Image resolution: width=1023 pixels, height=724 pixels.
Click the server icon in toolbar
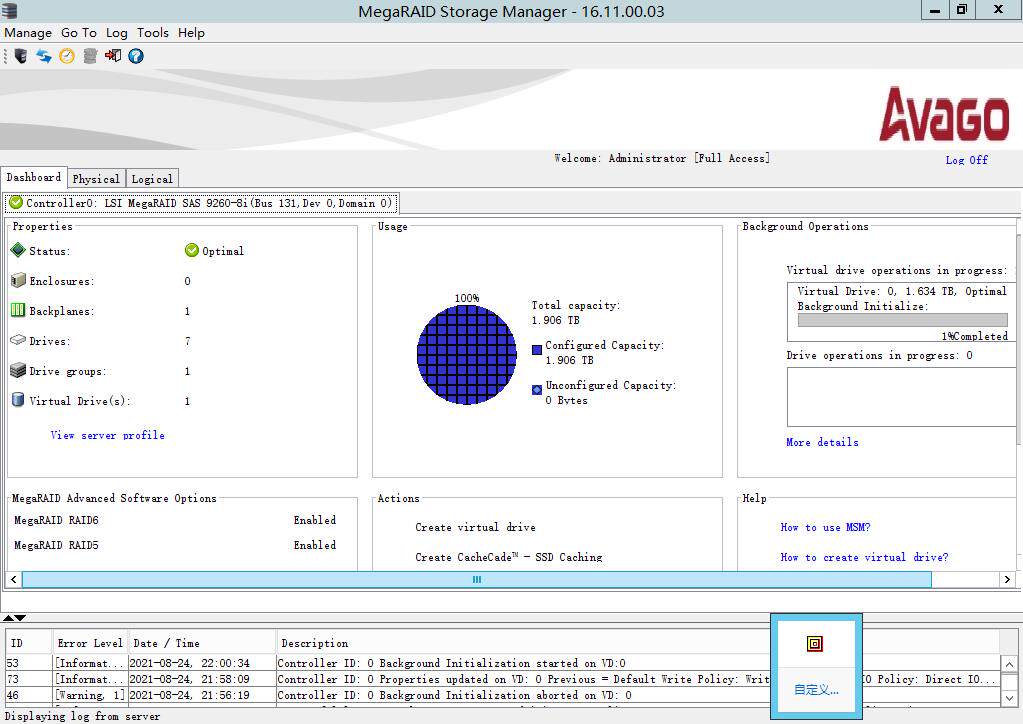(x=21, y=56)
